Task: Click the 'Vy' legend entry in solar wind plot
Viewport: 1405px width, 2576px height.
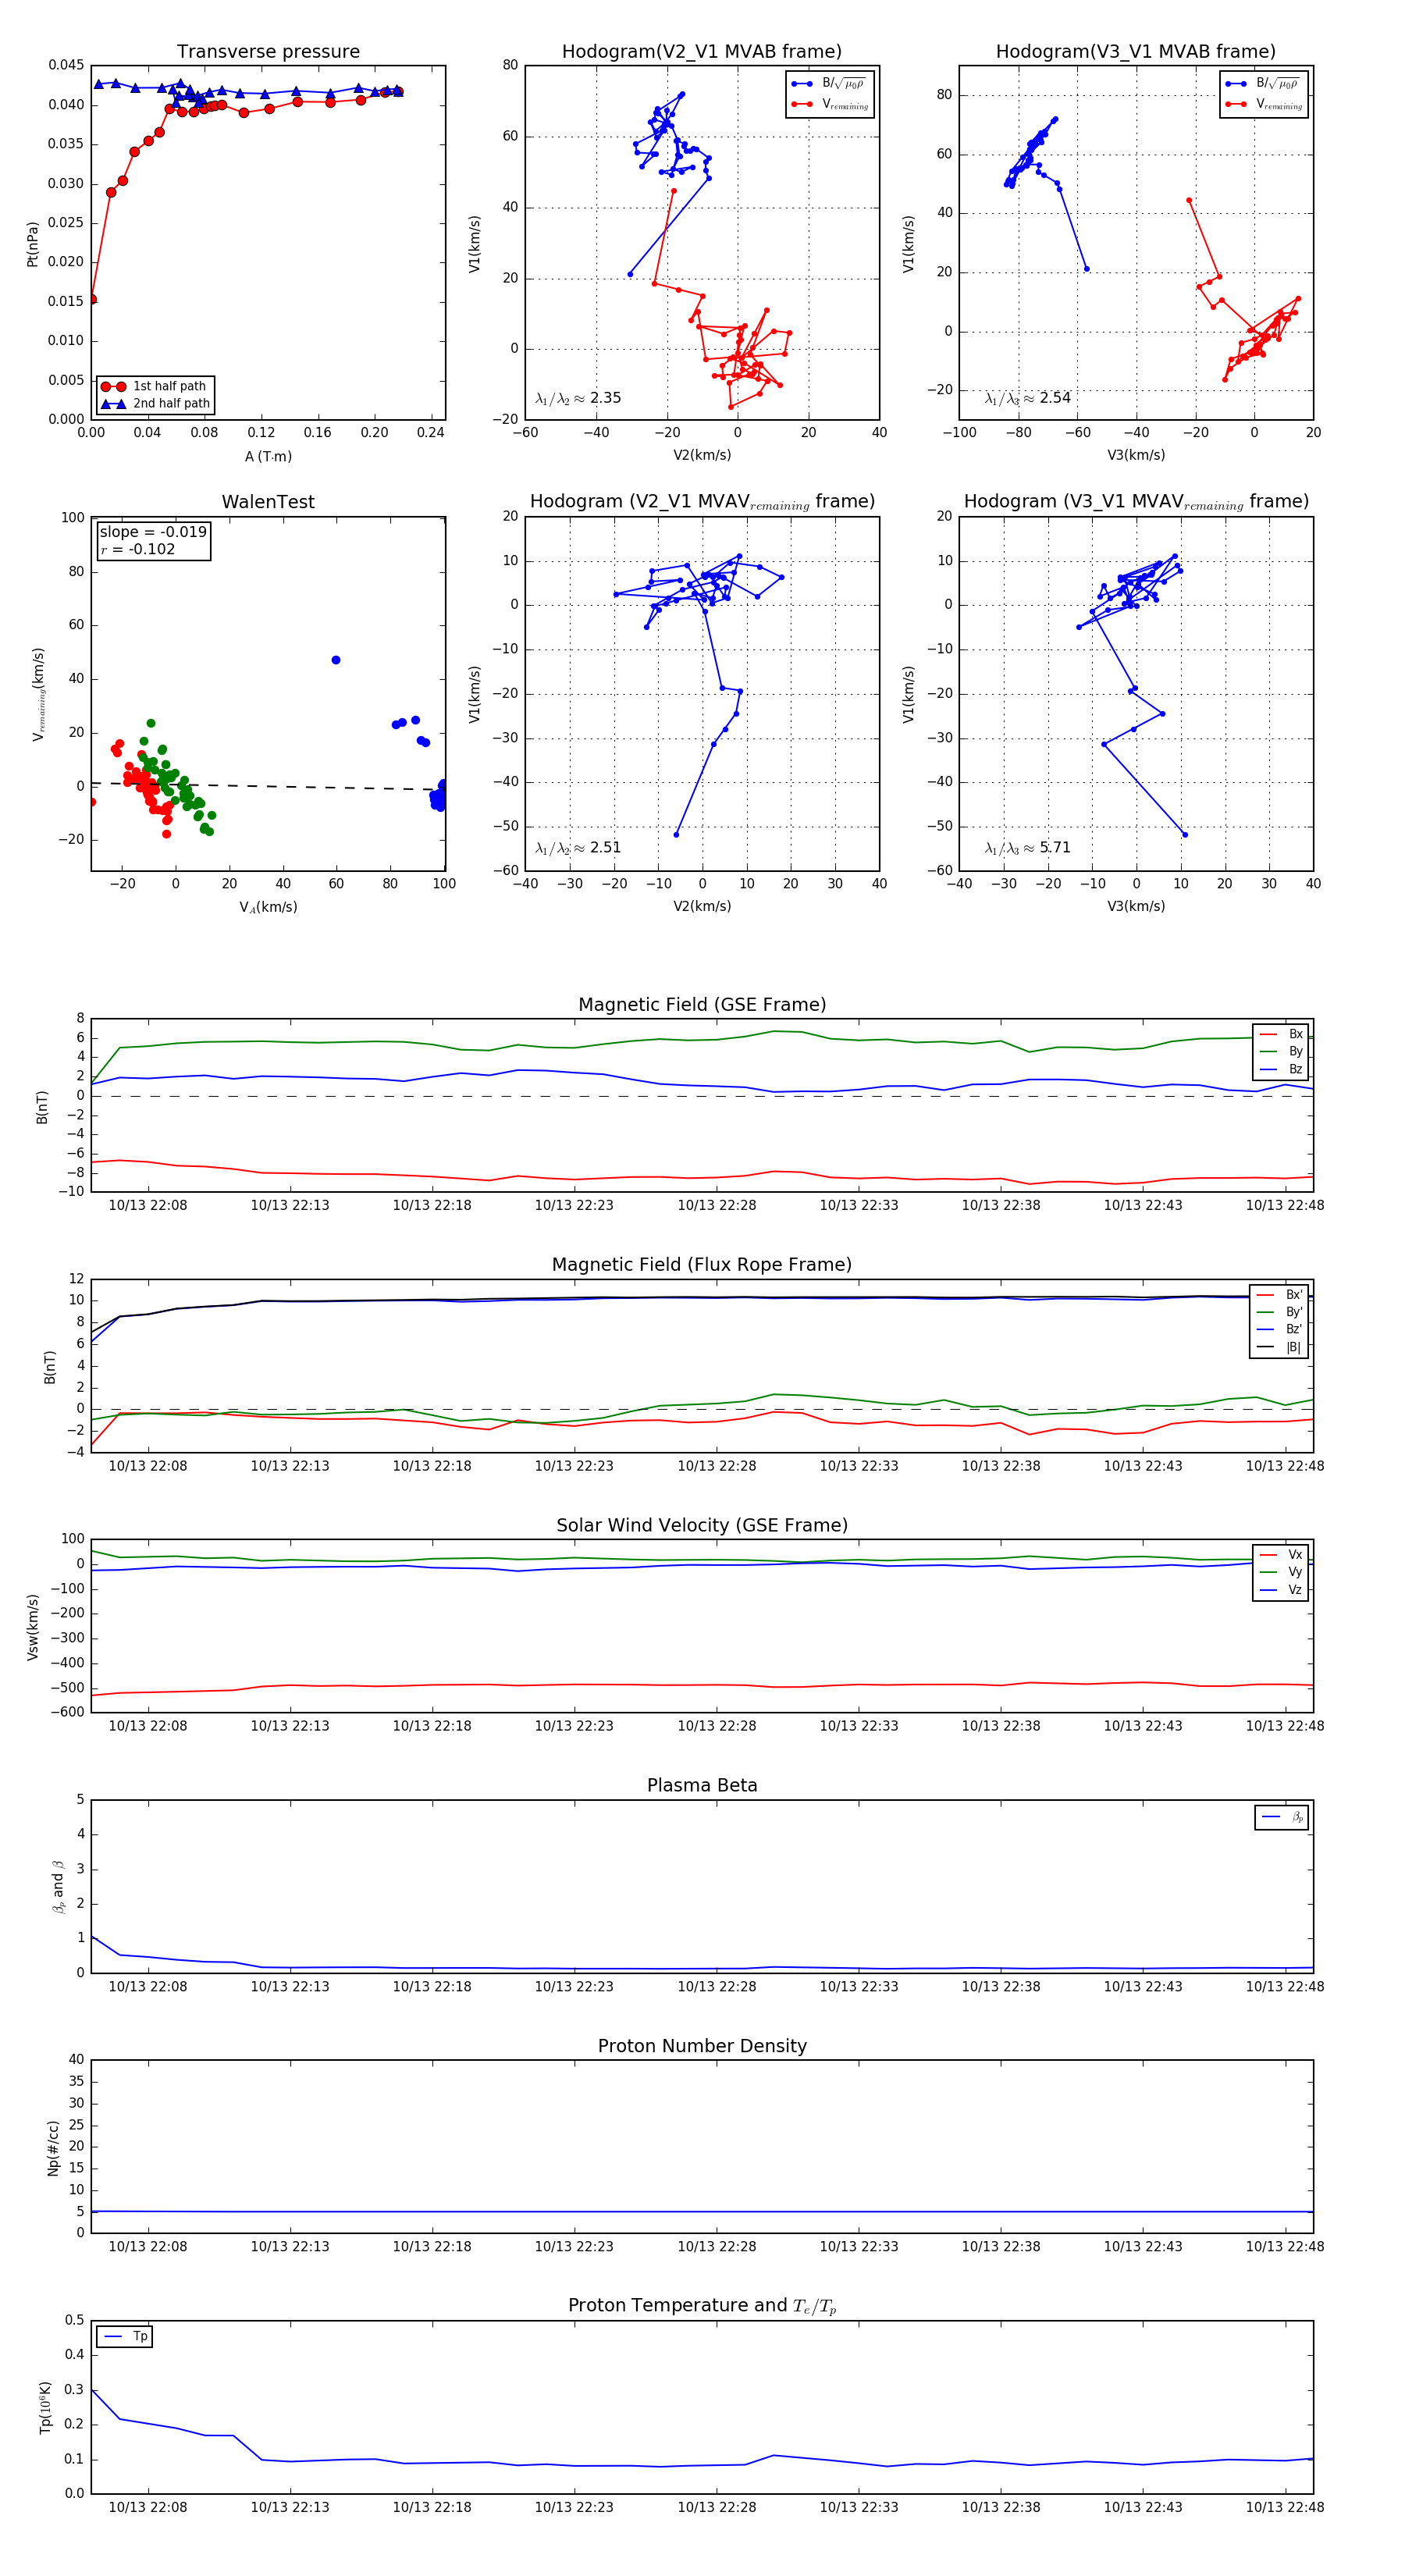Action: 1281,1572
